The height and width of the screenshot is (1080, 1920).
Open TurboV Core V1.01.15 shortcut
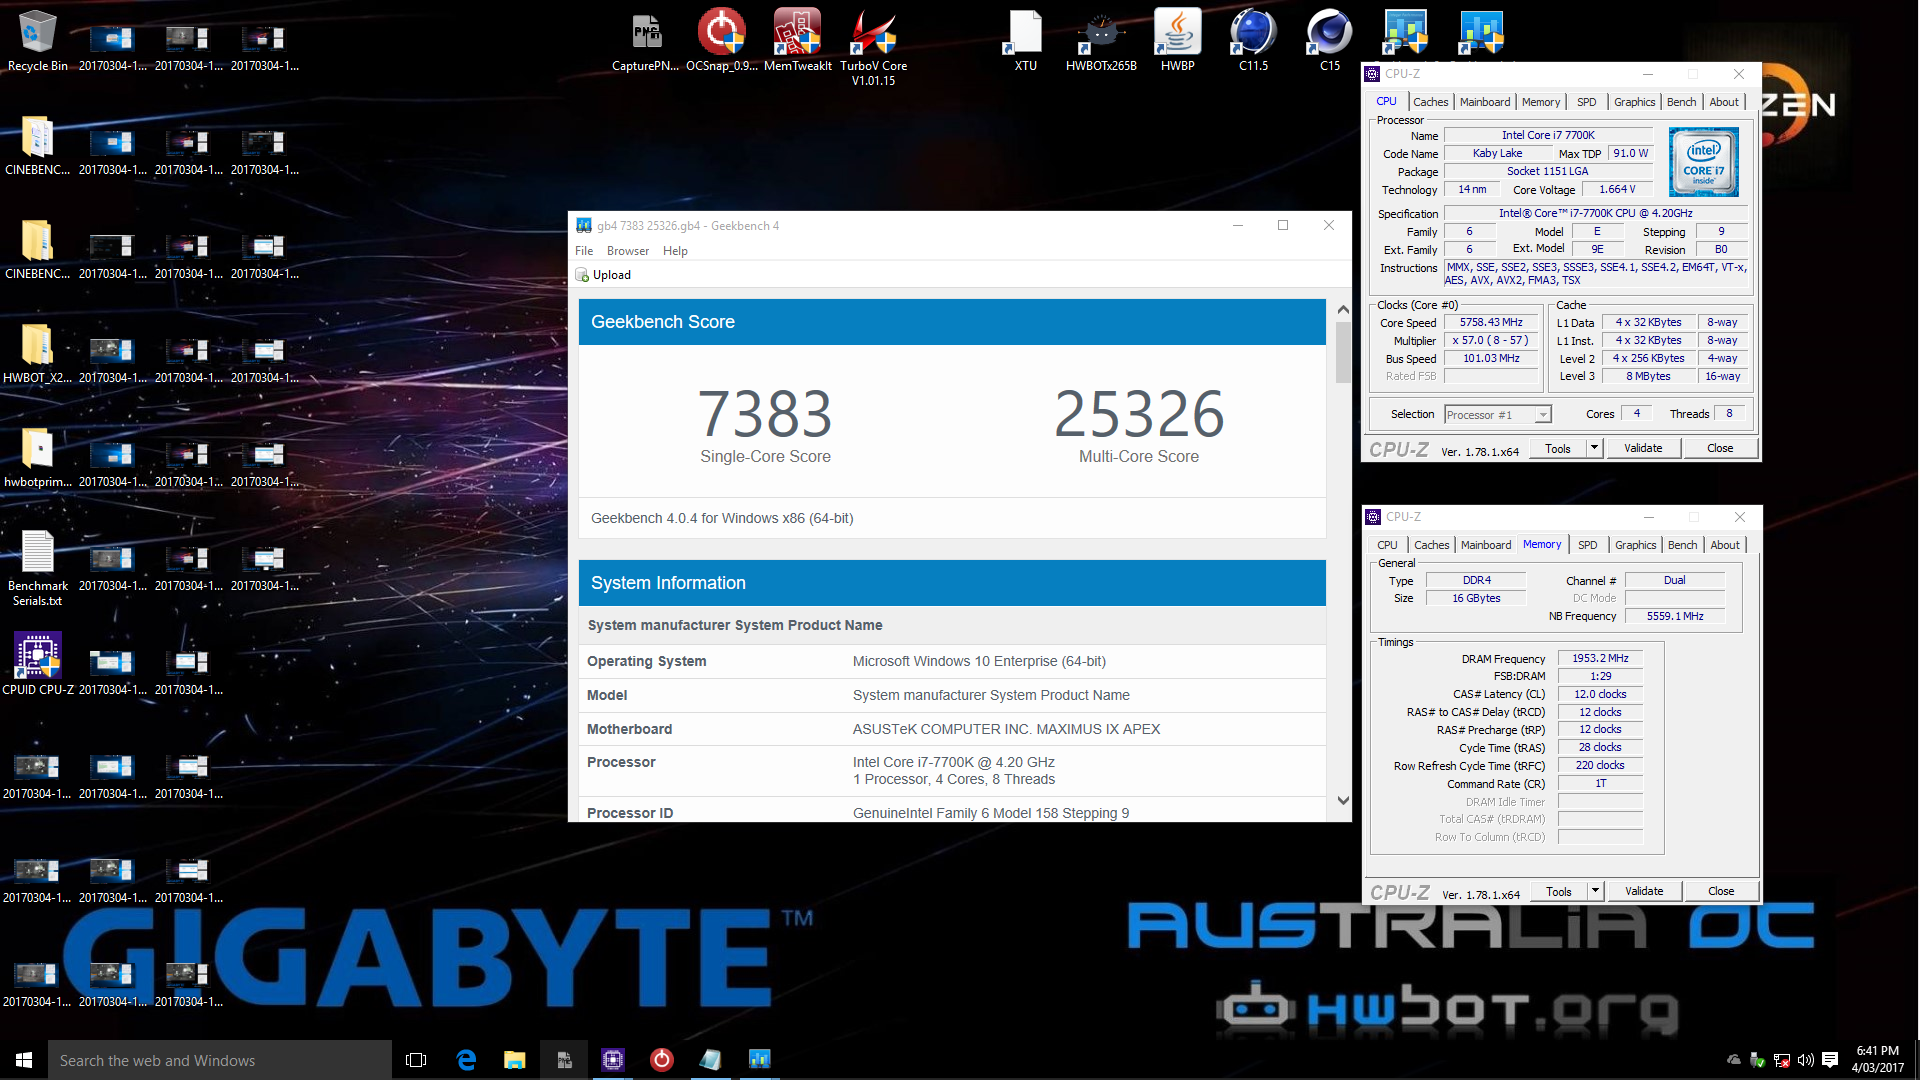[874, 46]
